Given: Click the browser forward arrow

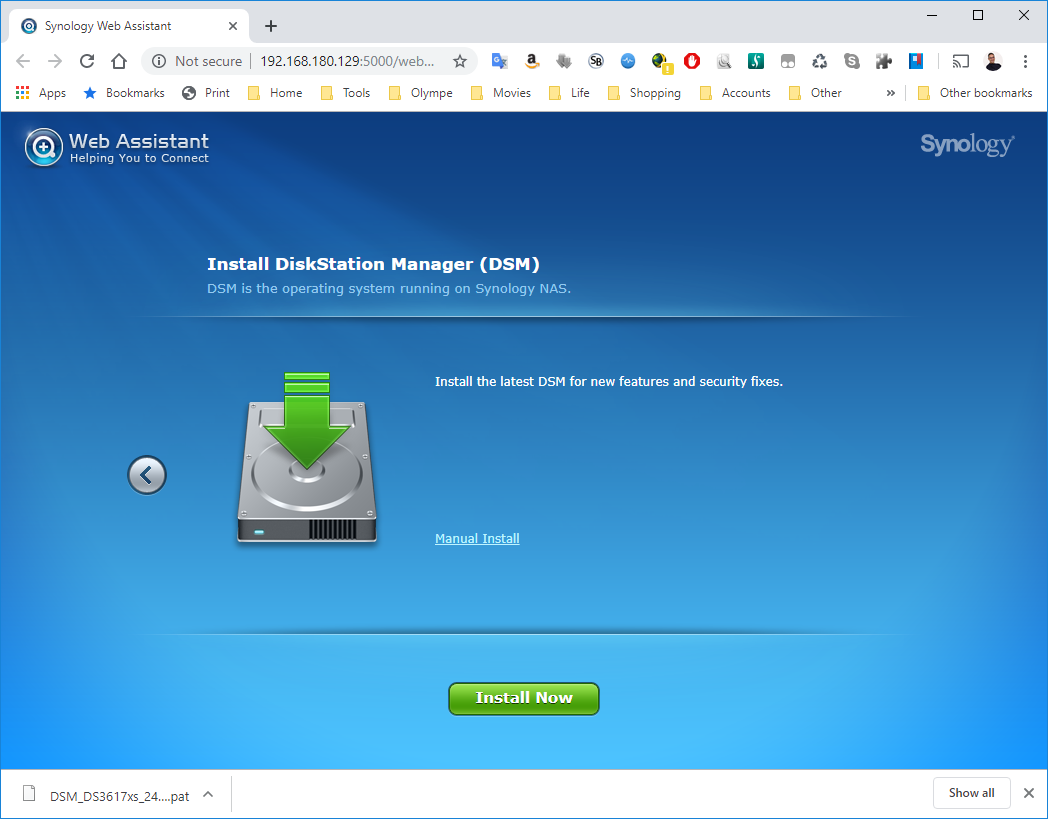Looking at the screenshot, I should 55,61.
